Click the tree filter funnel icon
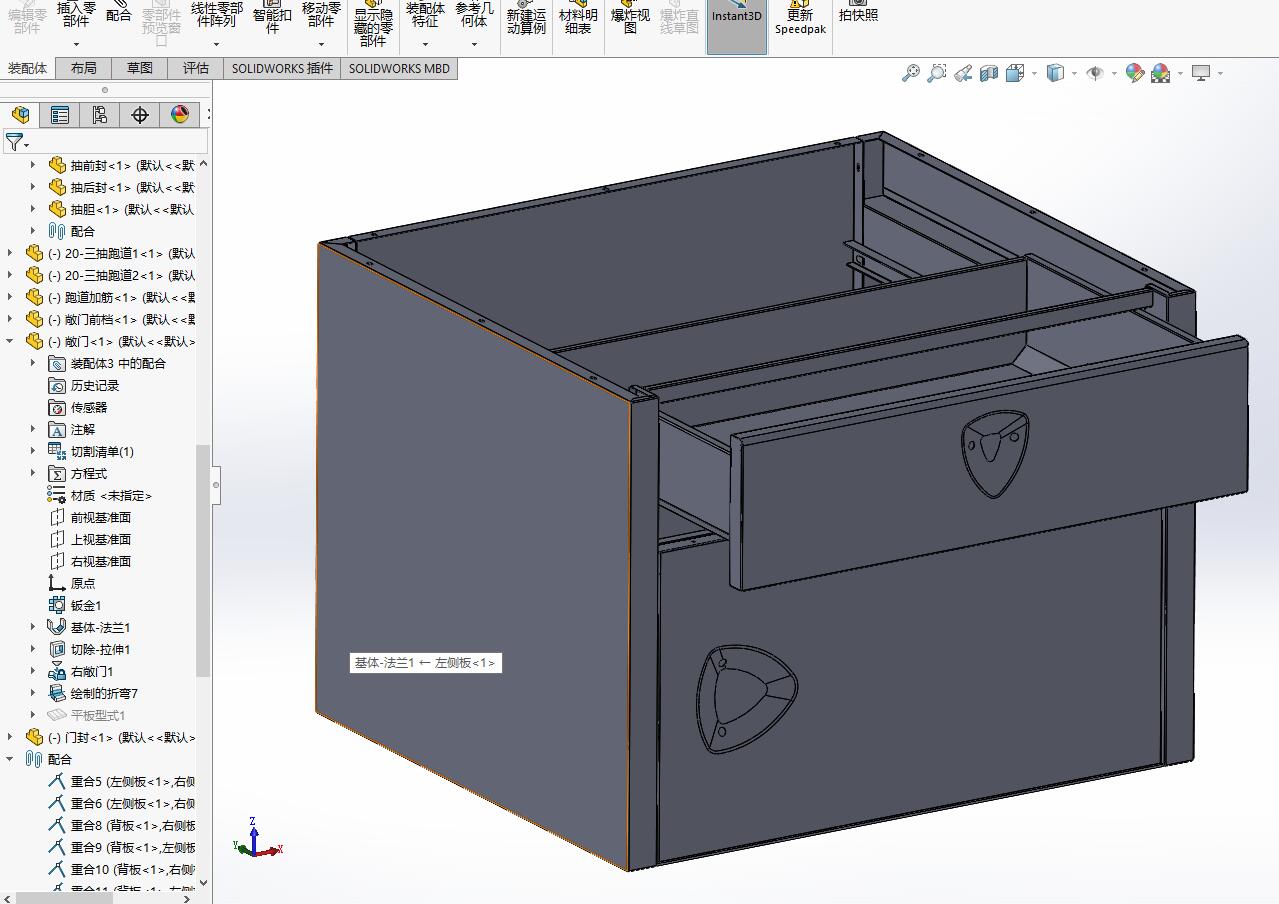The image size is (1279, 904). pos(14,142)
